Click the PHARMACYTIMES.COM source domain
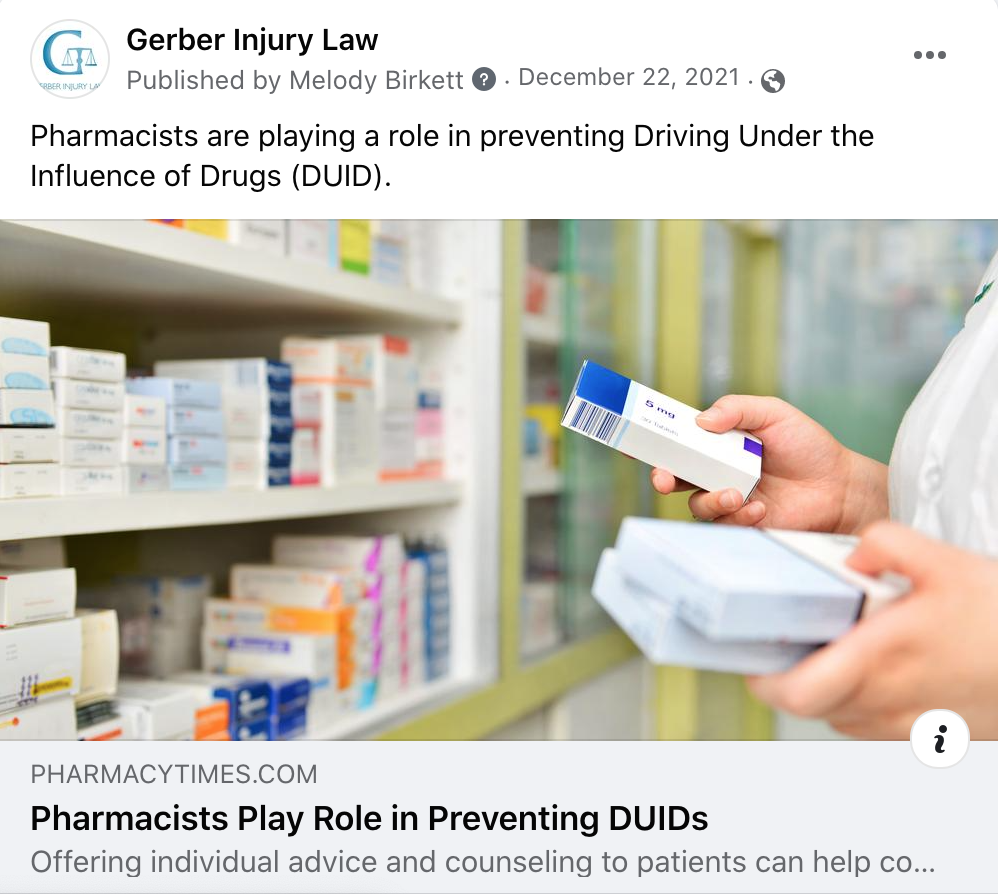 (174, 774)
